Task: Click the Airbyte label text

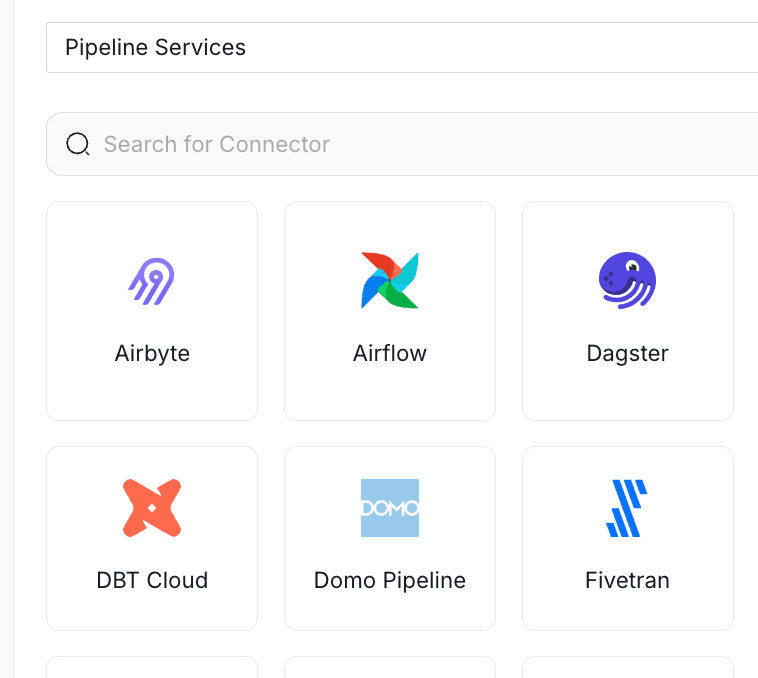Action: tap(152, 353)
